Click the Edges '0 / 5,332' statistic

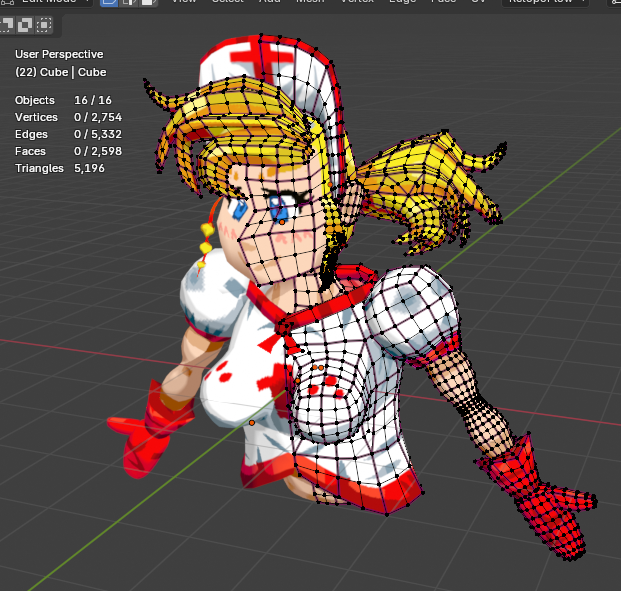click(x=98, y=134)
